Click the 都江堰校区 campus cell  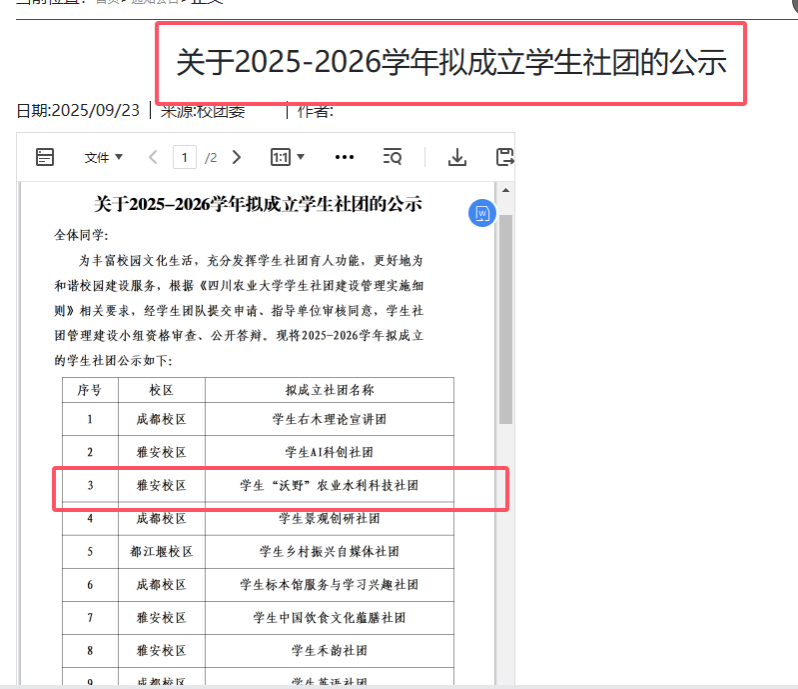coord(161,551)
